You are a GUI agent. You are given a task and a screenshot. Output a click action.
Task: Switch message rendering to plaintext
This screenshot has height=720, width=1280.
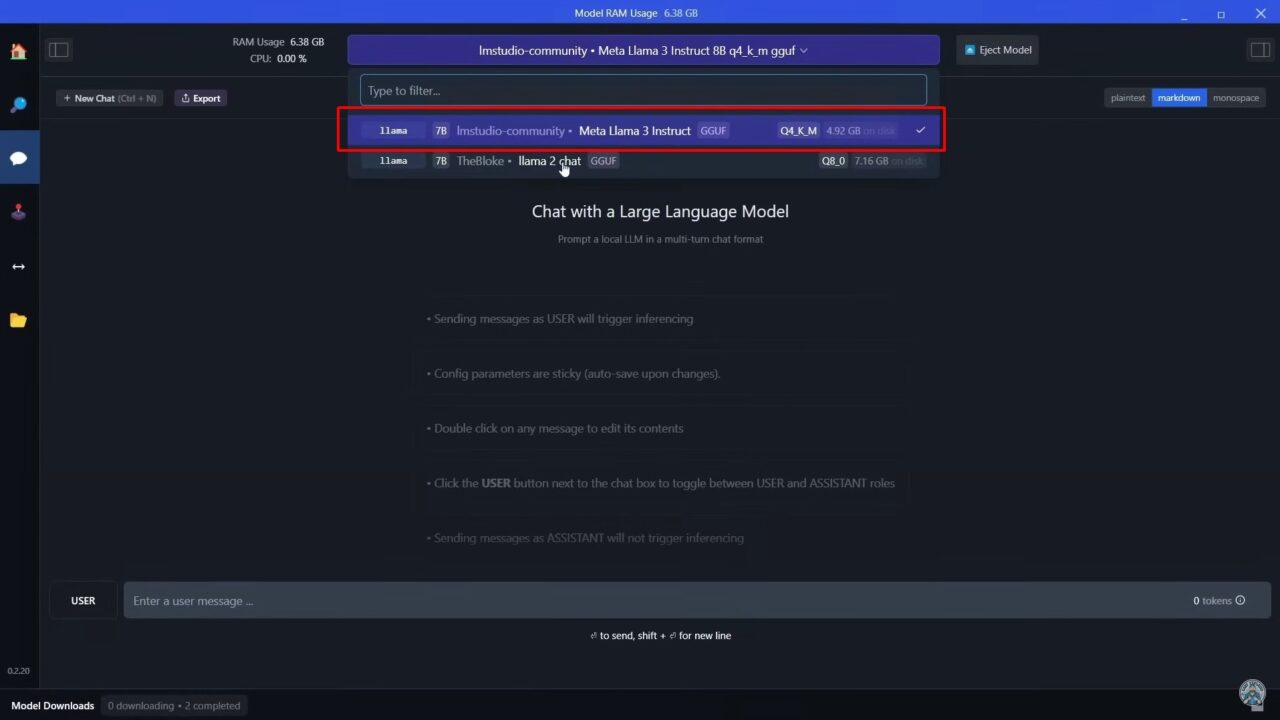pos(1128,98)
